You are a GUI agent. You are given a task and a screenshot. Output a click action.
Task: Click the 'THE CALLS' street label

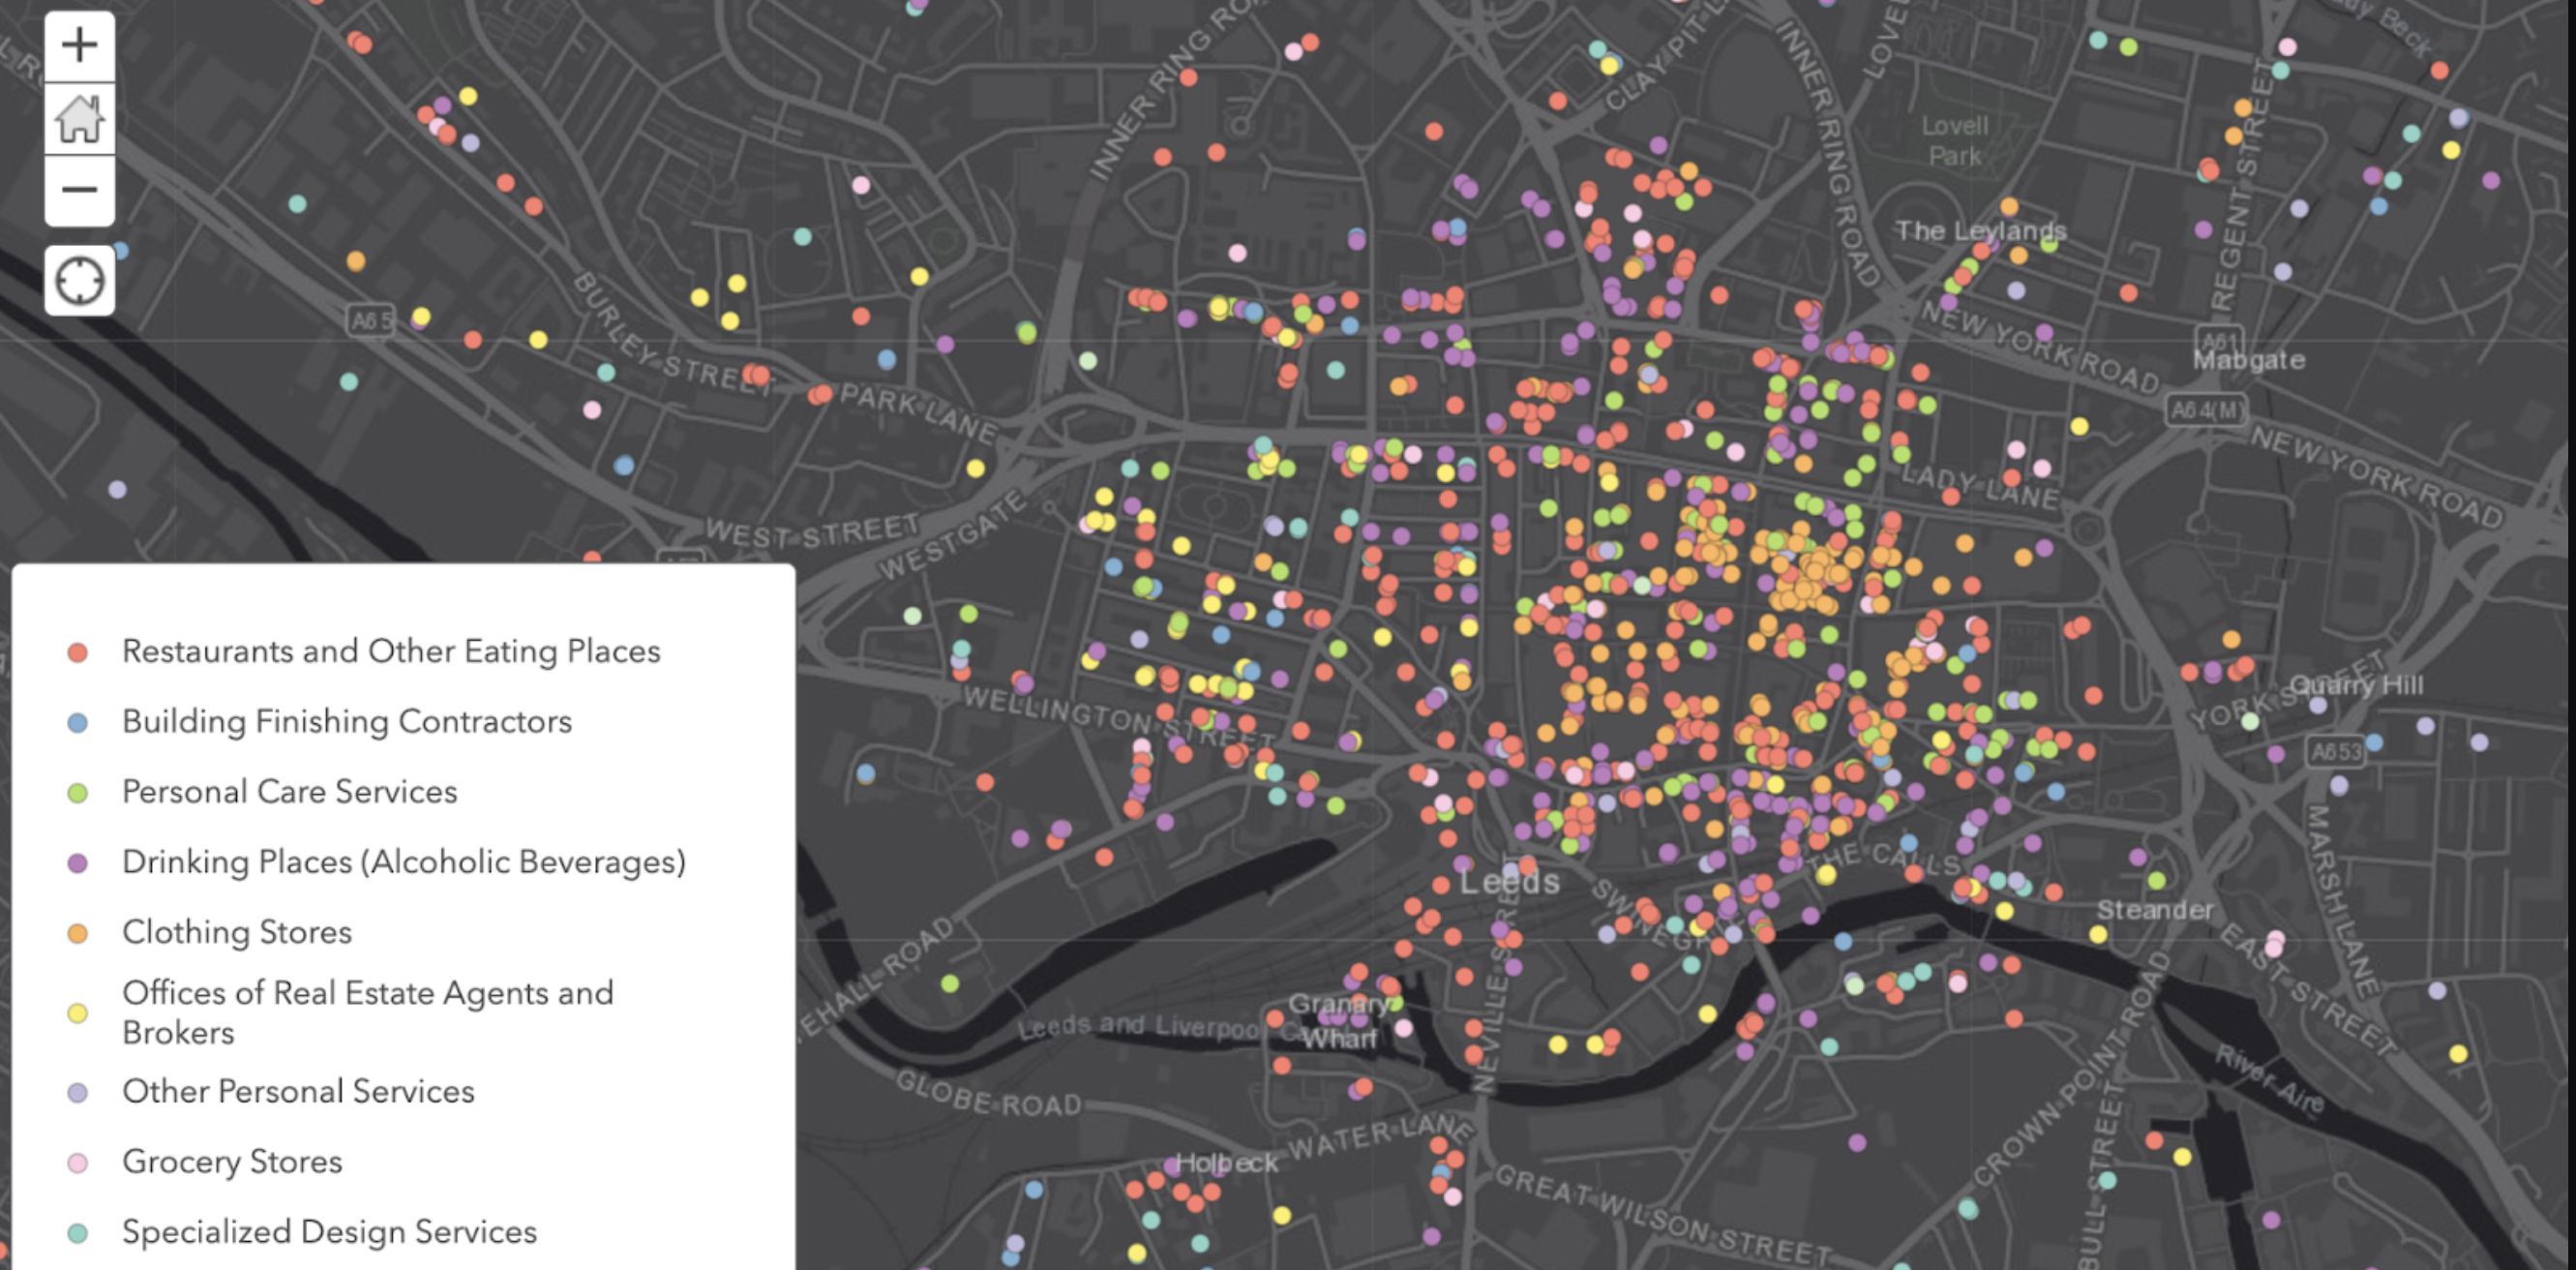coord(1882,858)
